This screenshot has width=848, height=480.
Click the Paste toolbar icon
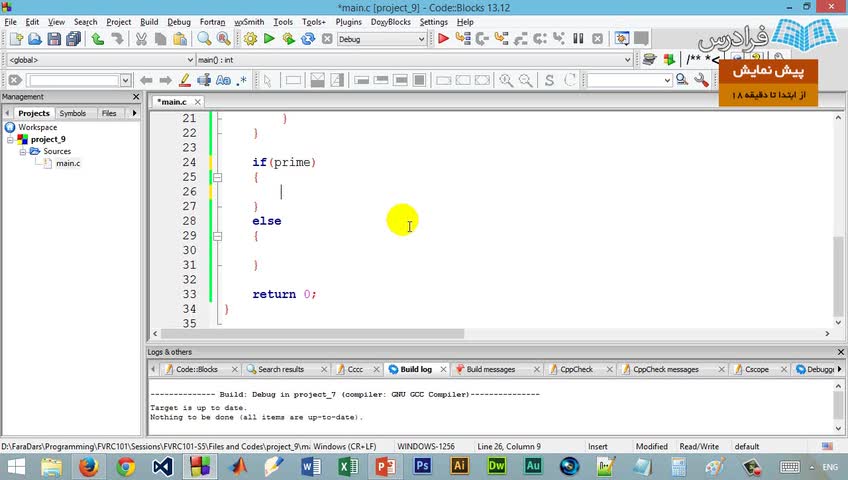click(x=180, y=39)
